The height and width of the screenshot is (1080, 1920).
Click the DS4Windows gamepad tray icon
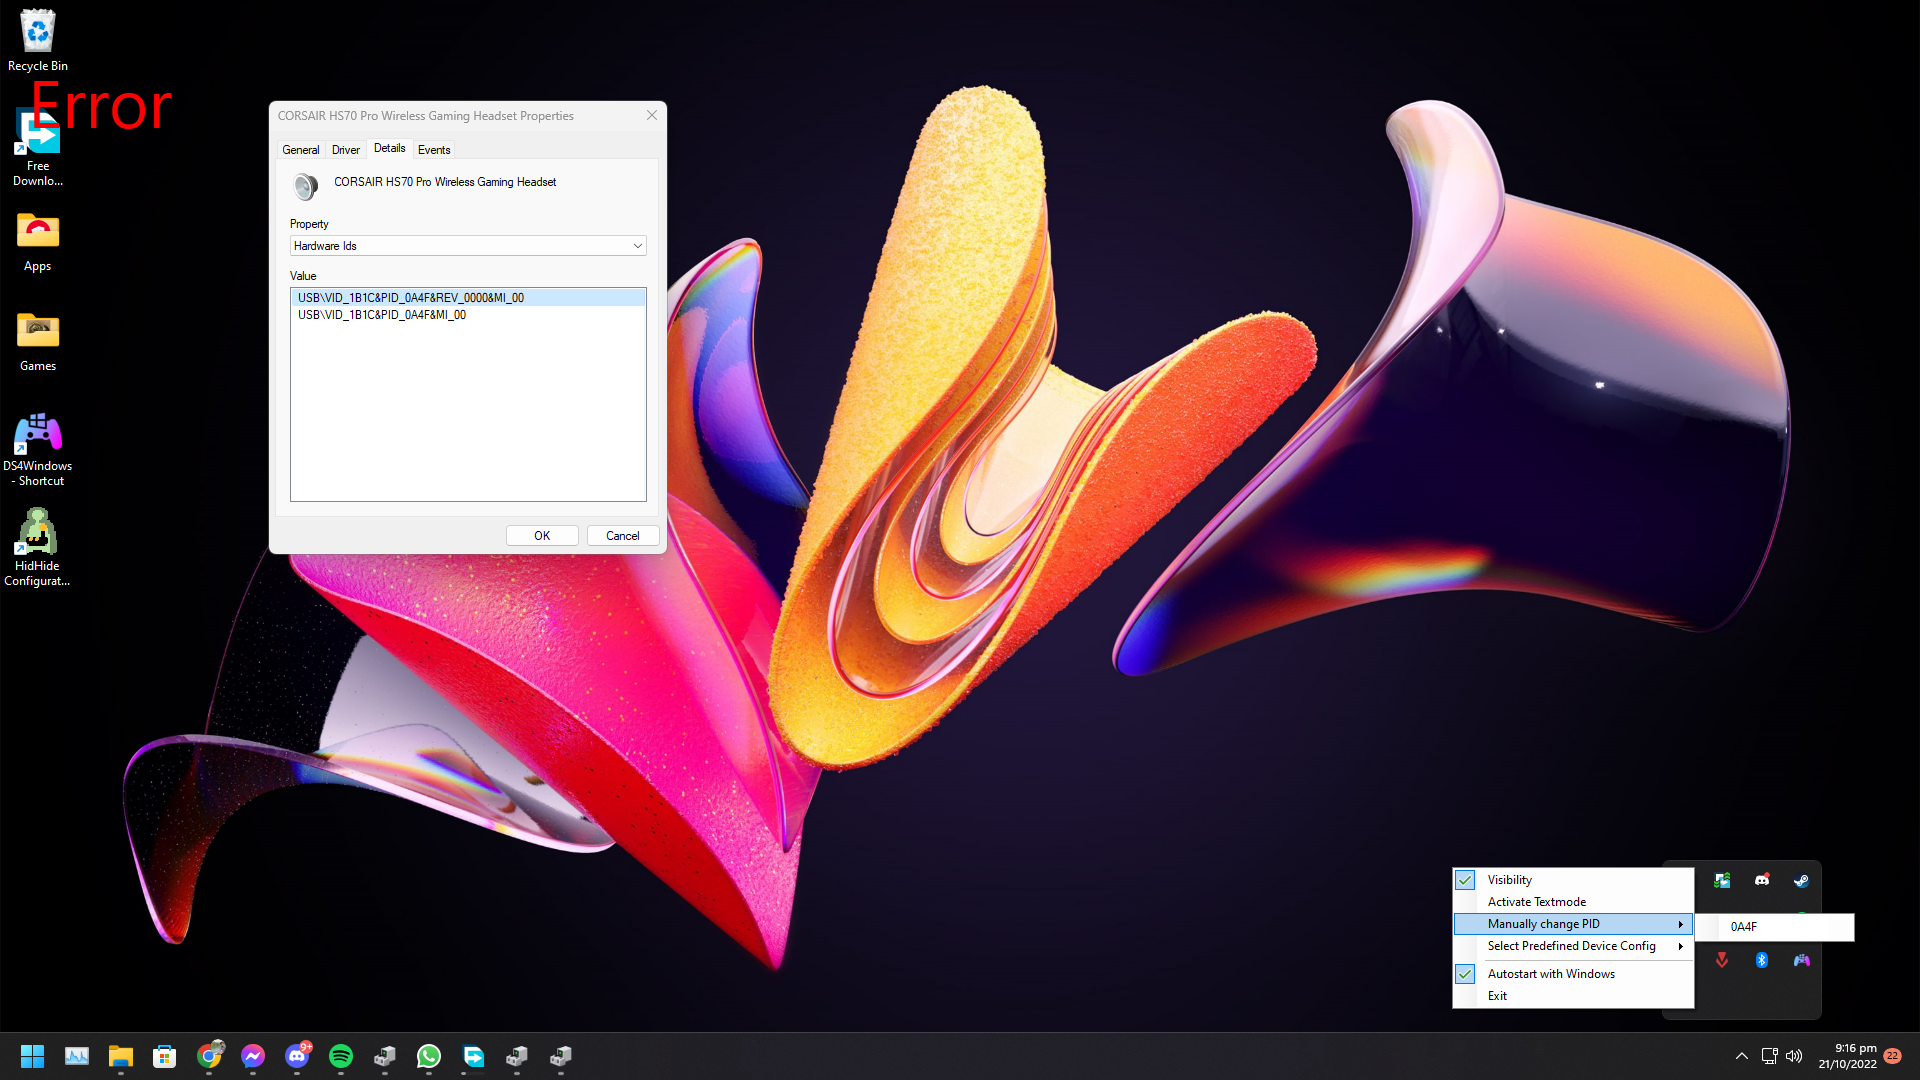(x=1801, y=960)
